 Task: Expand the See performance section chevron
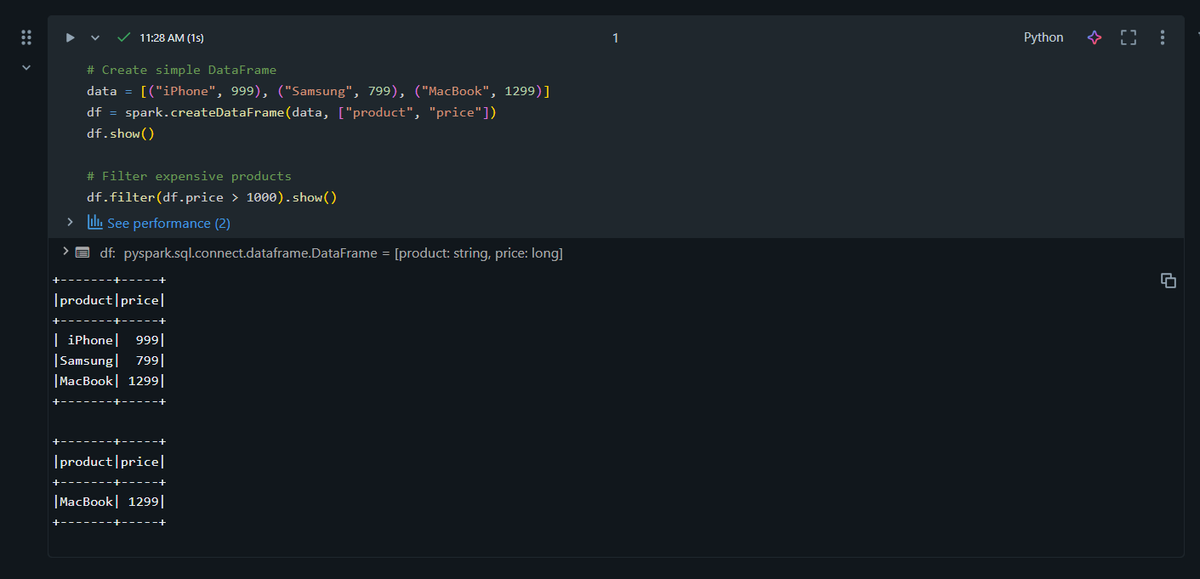tap(70, 222)
